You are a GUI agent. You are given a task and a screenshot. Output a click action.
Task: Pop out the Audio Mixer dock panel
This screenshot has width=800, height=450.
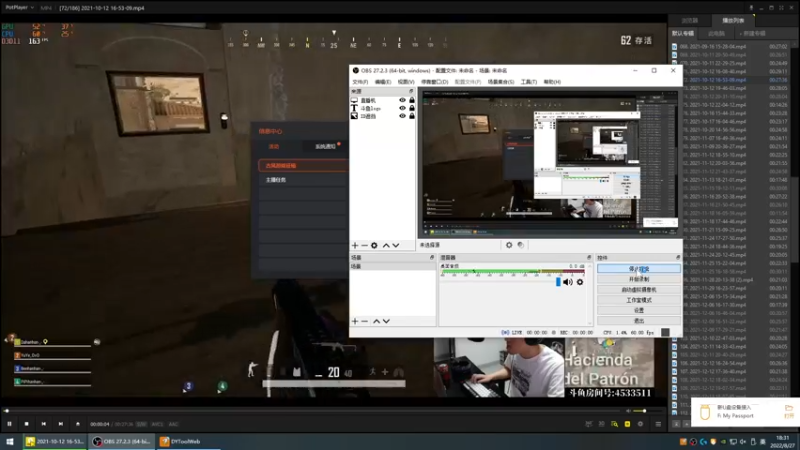point(589,258)
